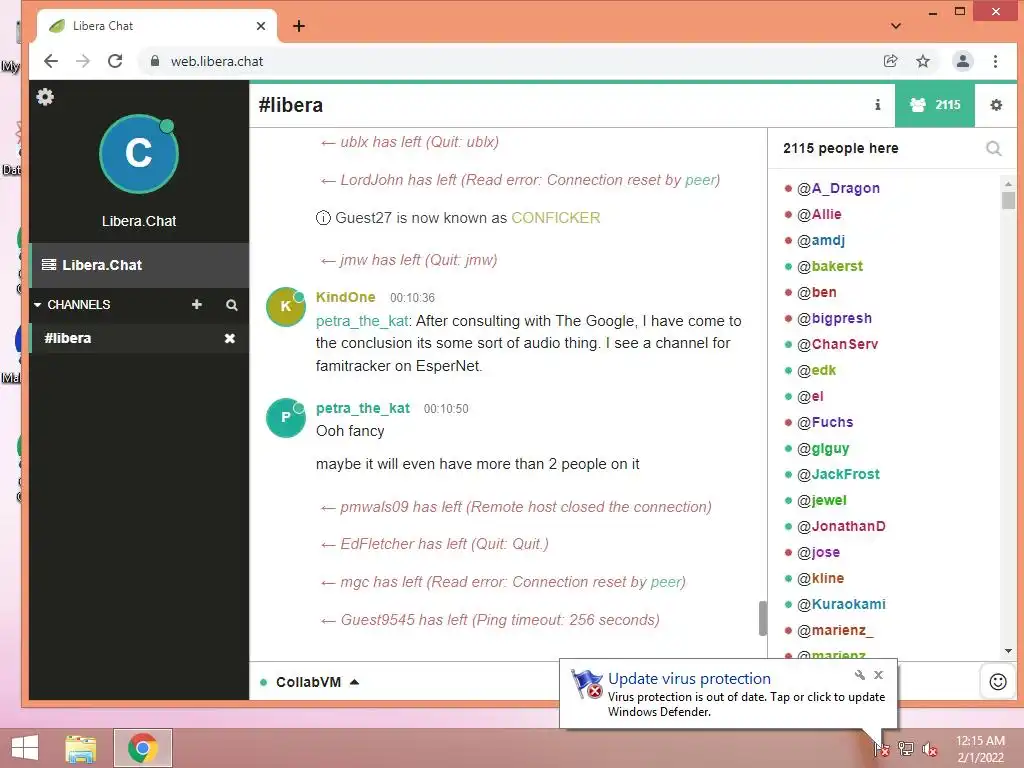1024x768 pixels.
Task: Click the KindOne nickname in message
Action: (345, 297)
